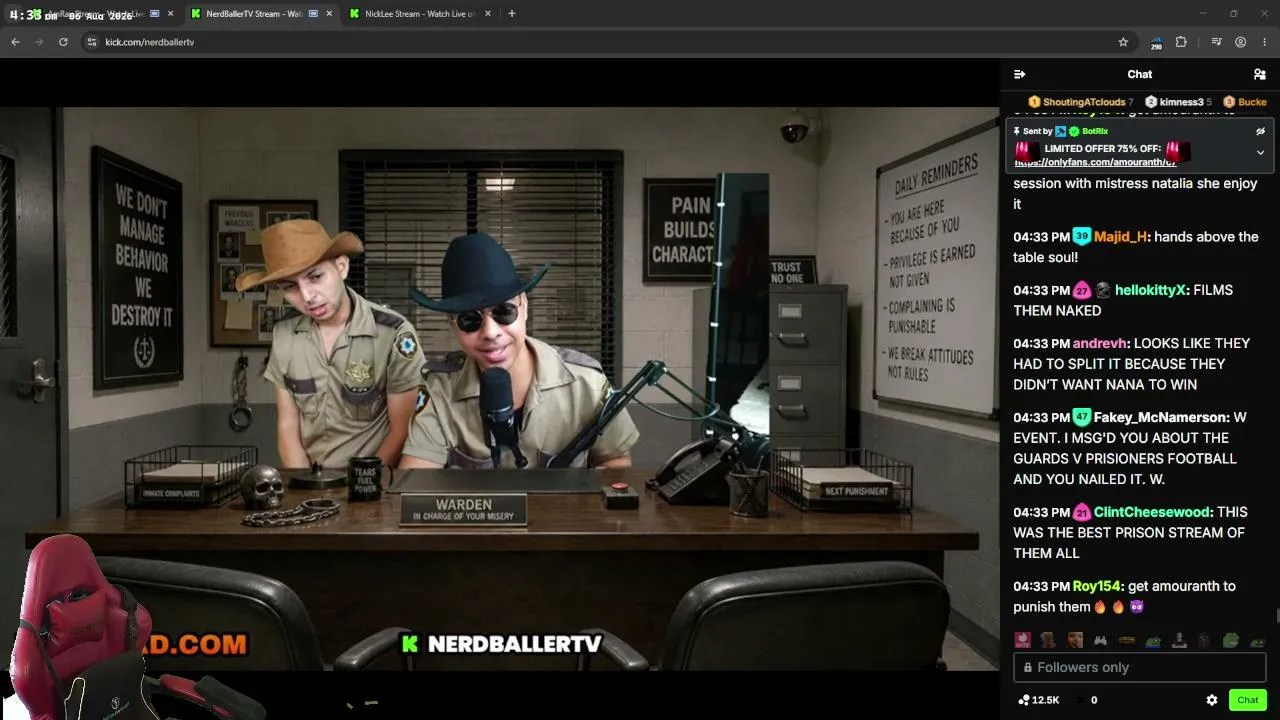Select kimness3 on the gift leaderboard
Image resolution: width=1280 pixels, height=720 pixels.
1181,102
